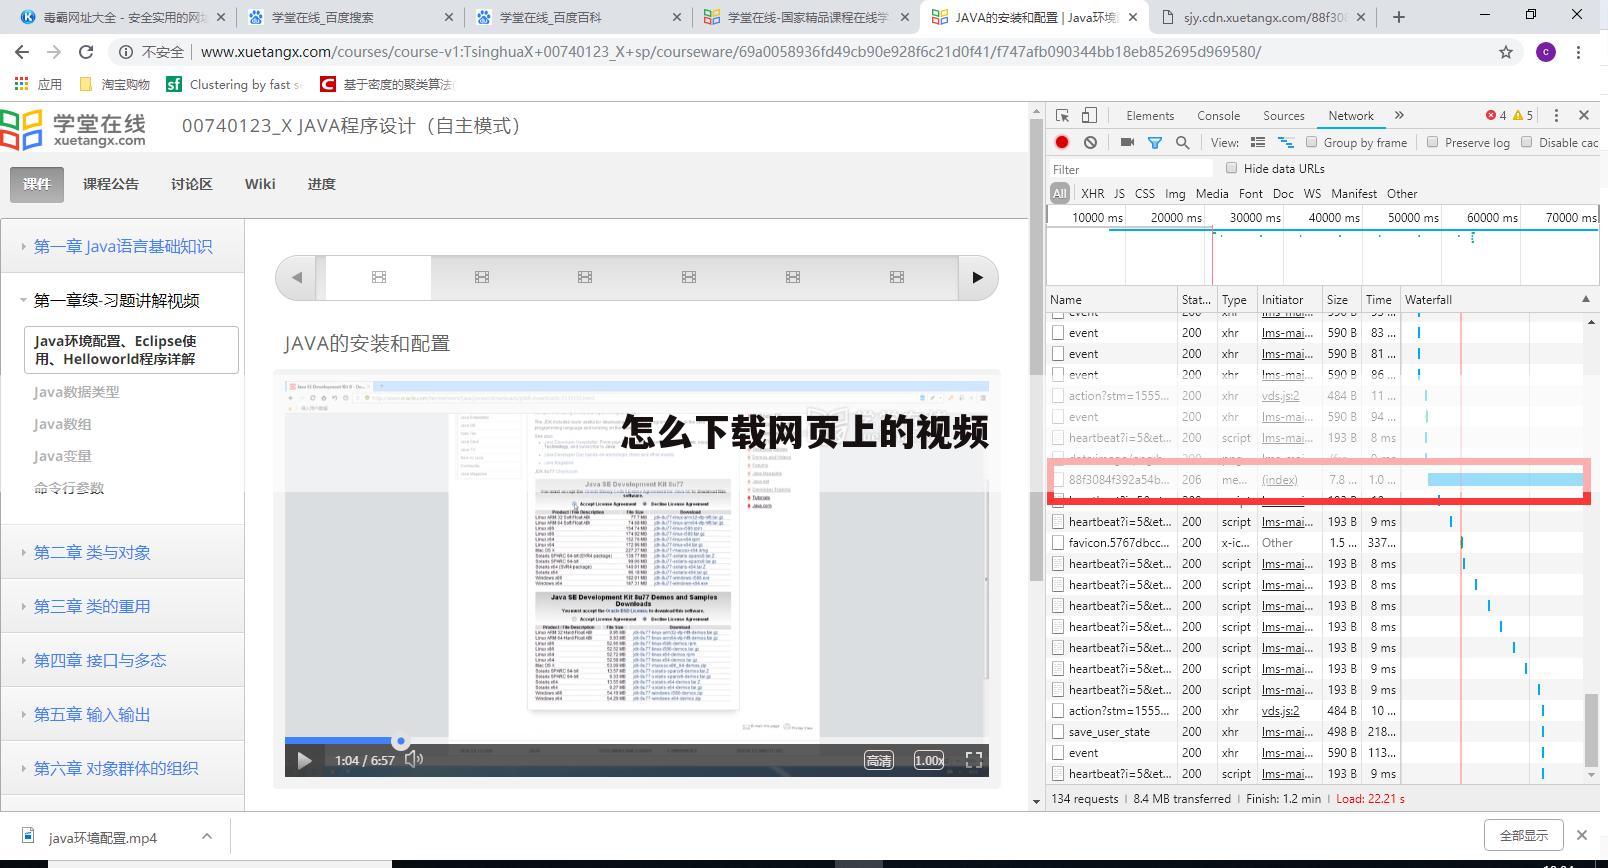1608x868 pixels.
Task: Switch to Console tab in DevTools
Action: (x=1218, y=115)
